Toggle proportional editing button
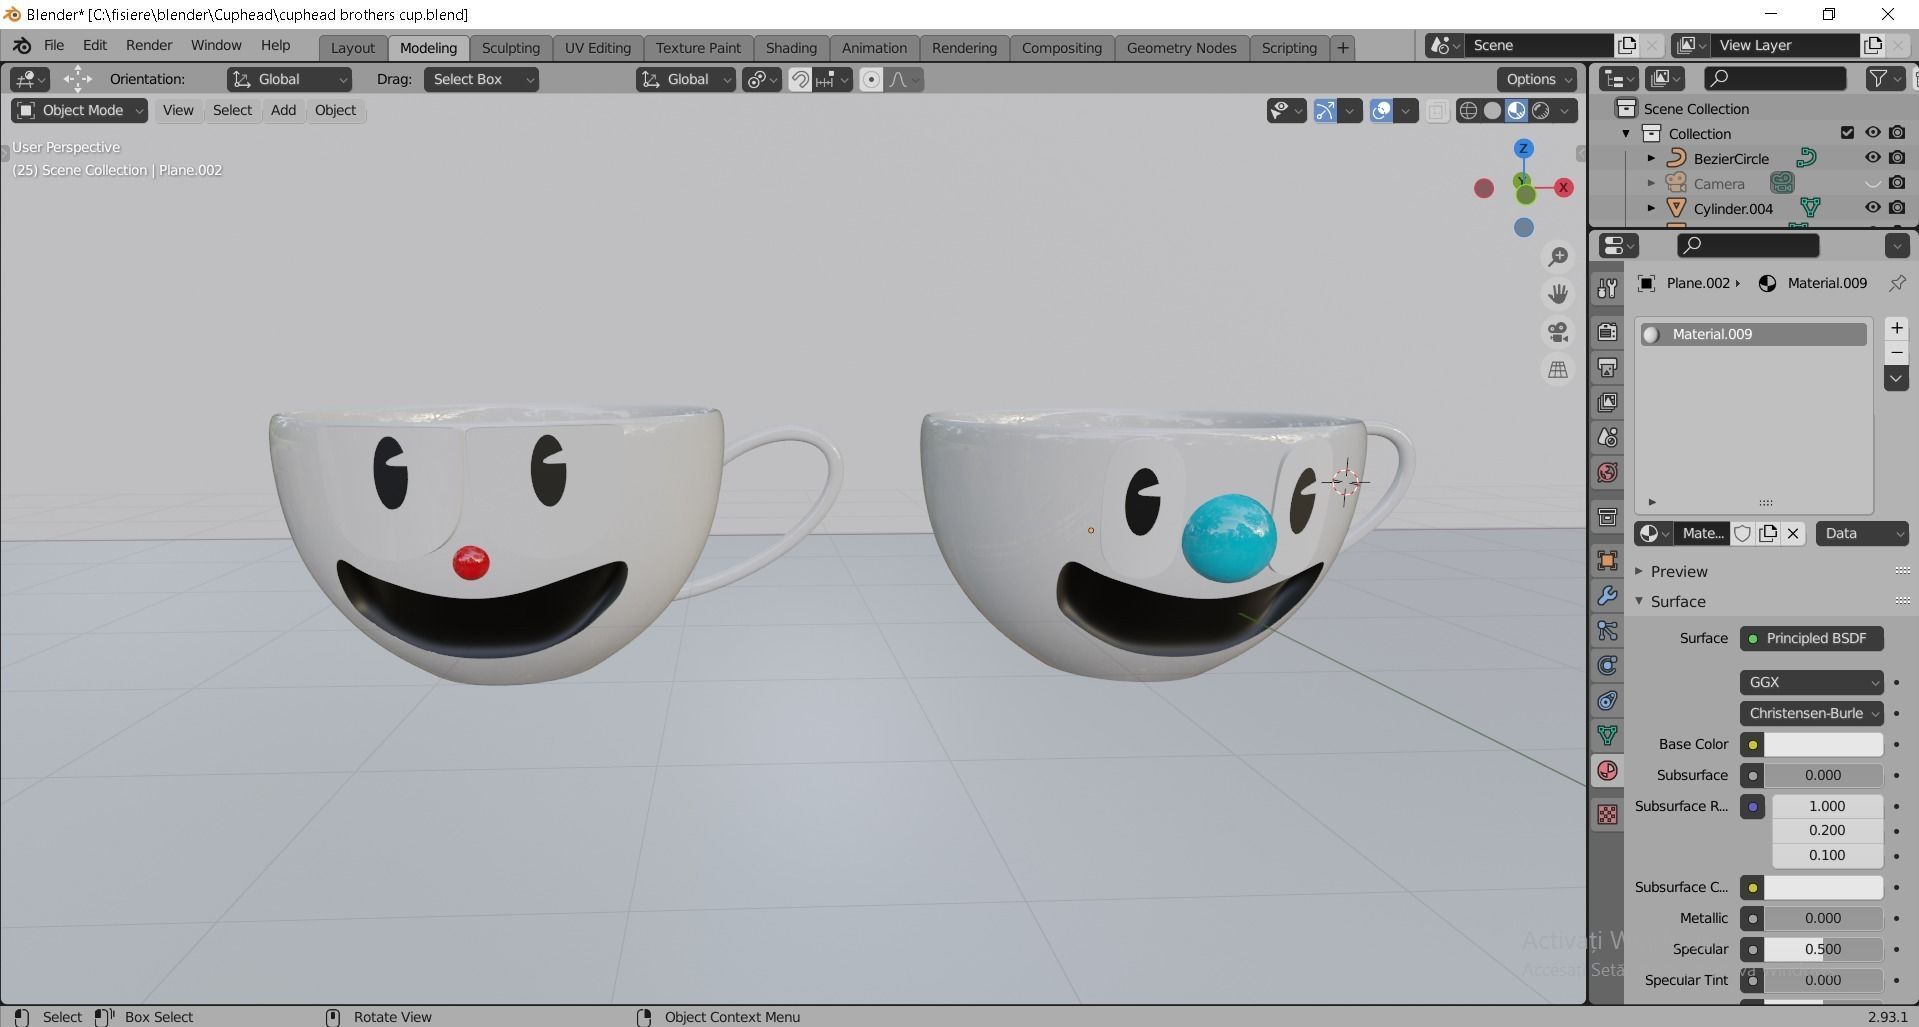Image resolution: width=1919 pixels, height=1027 pixels. click(x=871, y=79)
